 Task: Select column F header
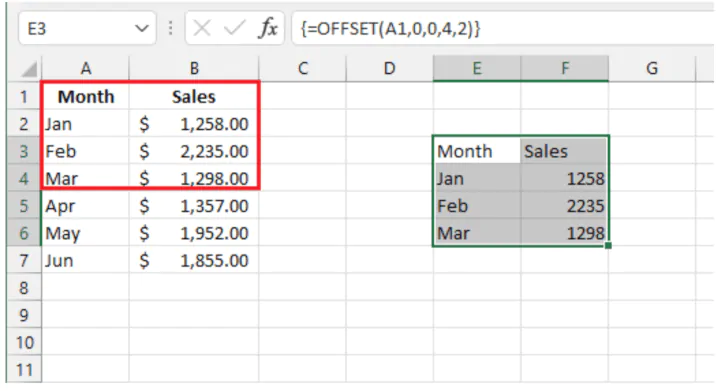(x=565, y=68)
